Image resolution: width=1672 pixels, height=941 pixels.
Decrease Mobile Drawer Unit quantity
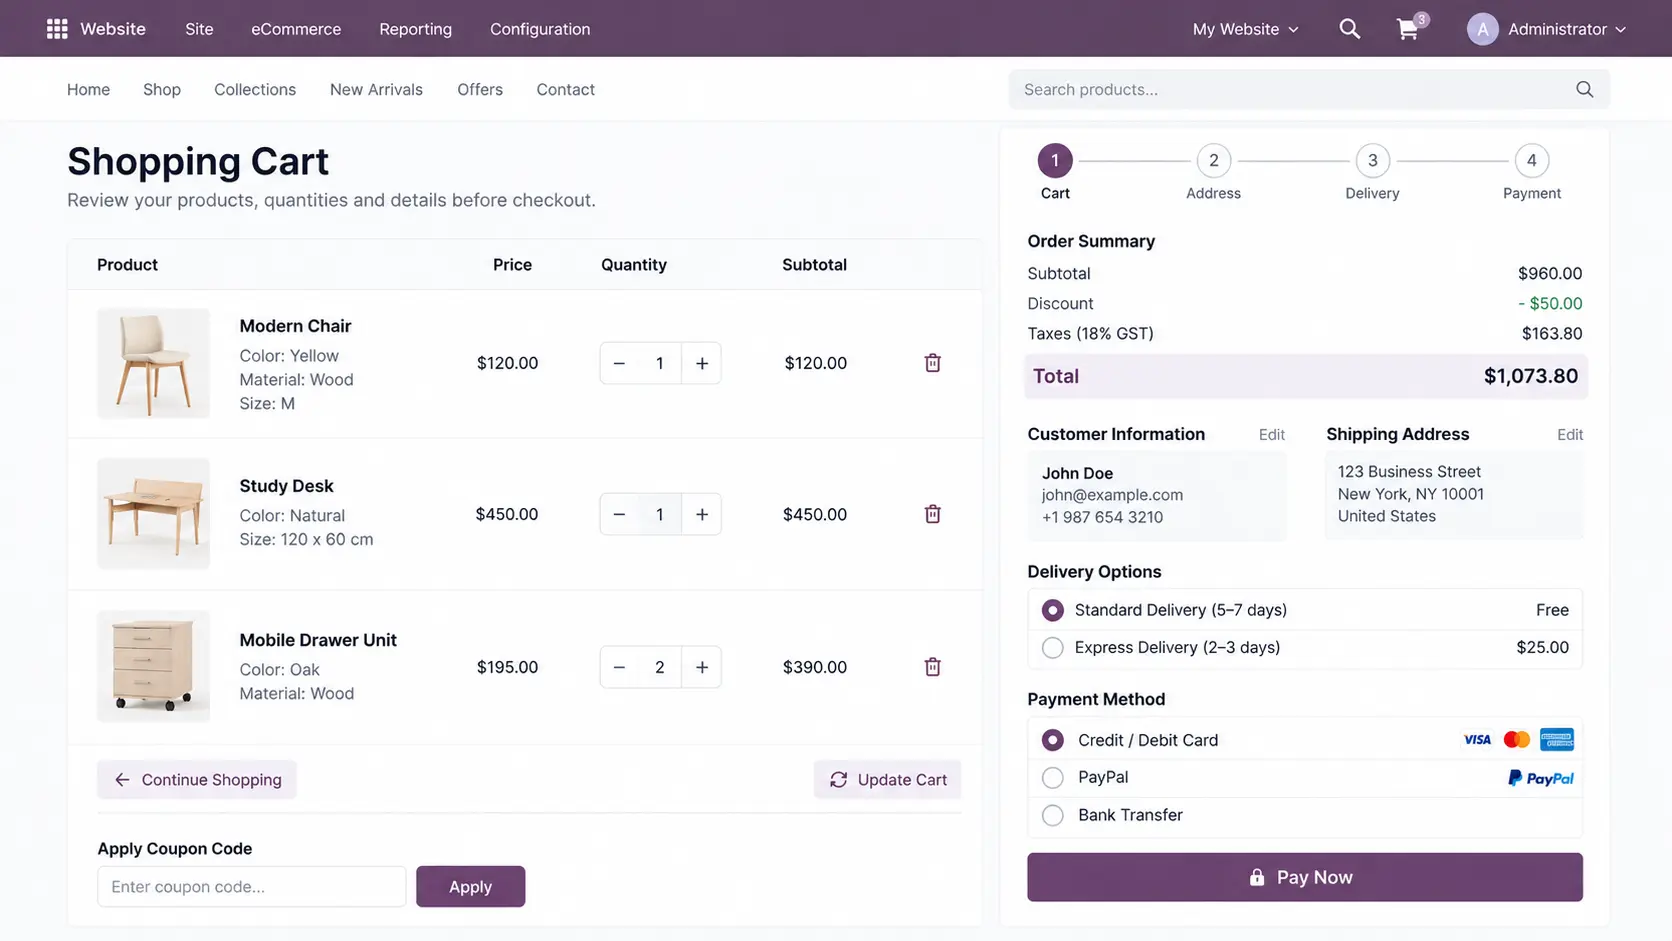tap(619, 667)
